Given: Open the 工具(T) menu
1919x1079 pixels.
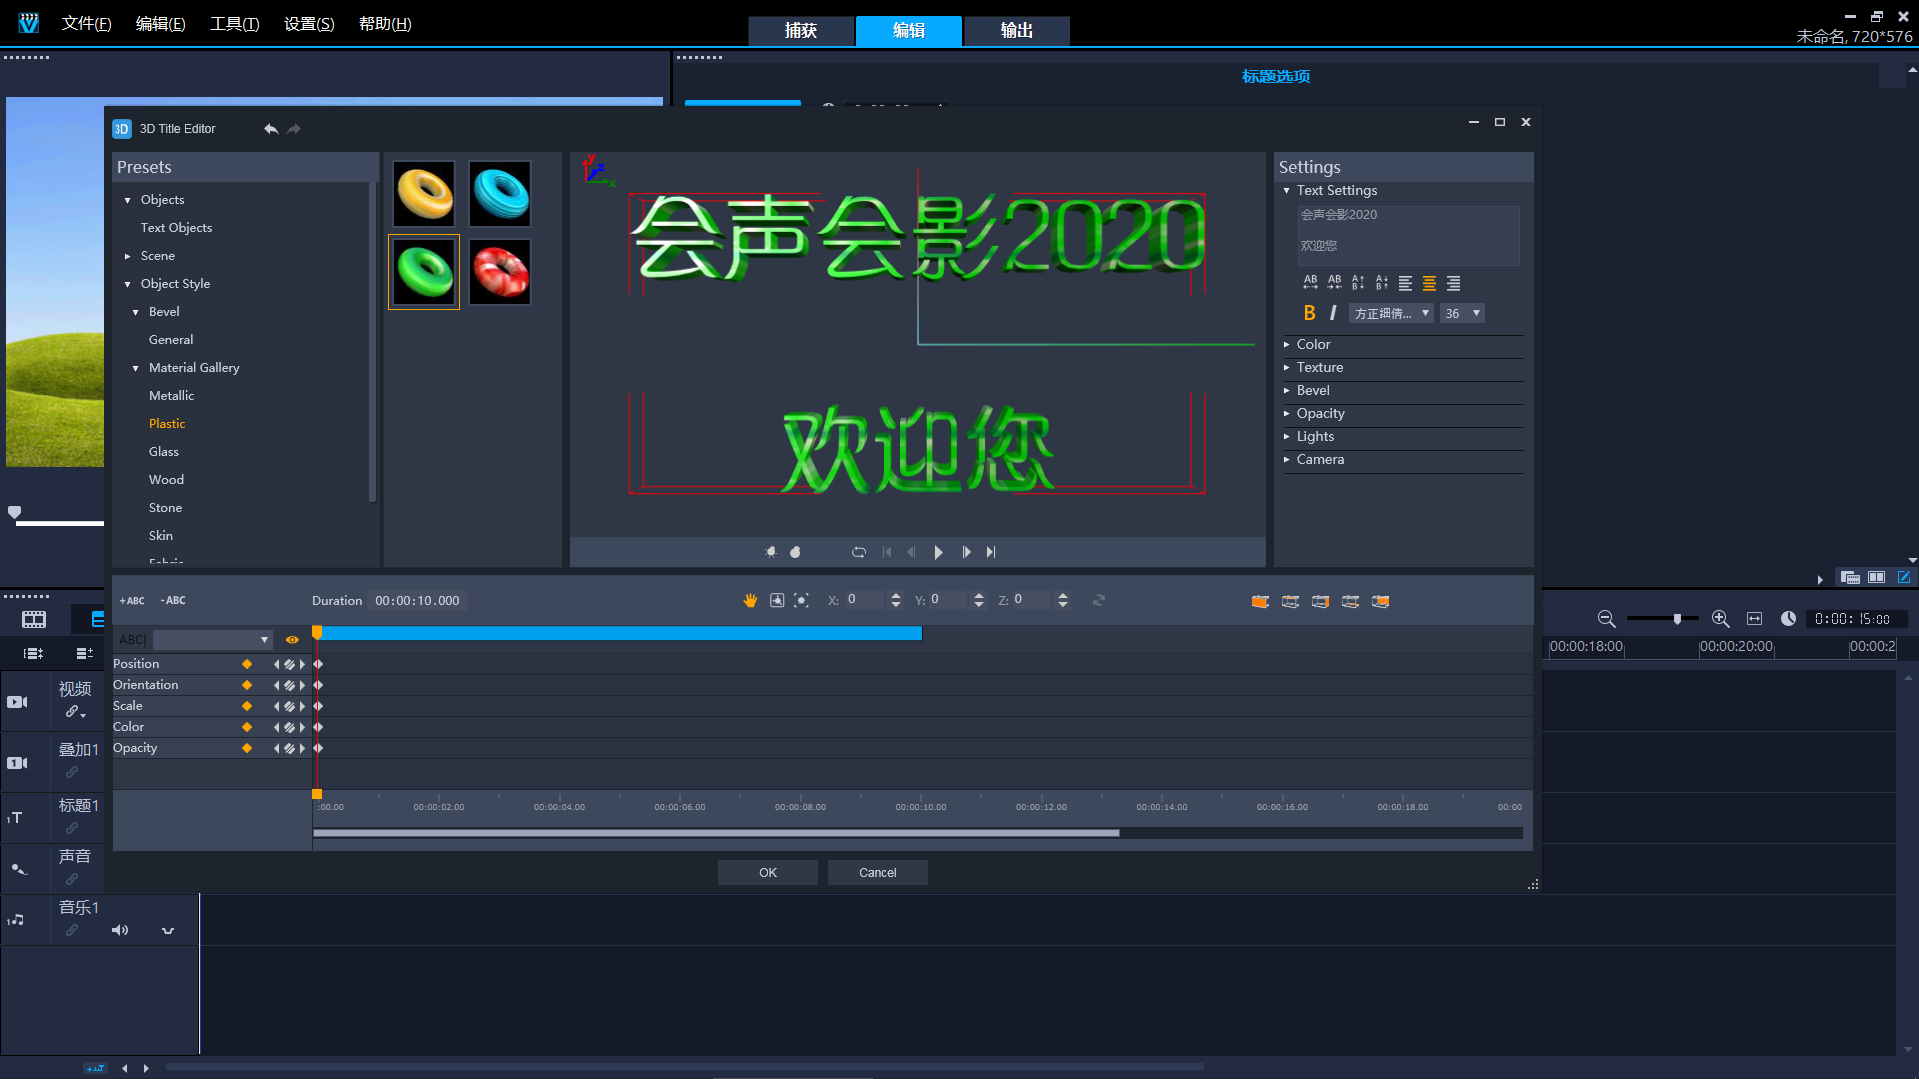Looking at the screenshot, I should (234, 23).
